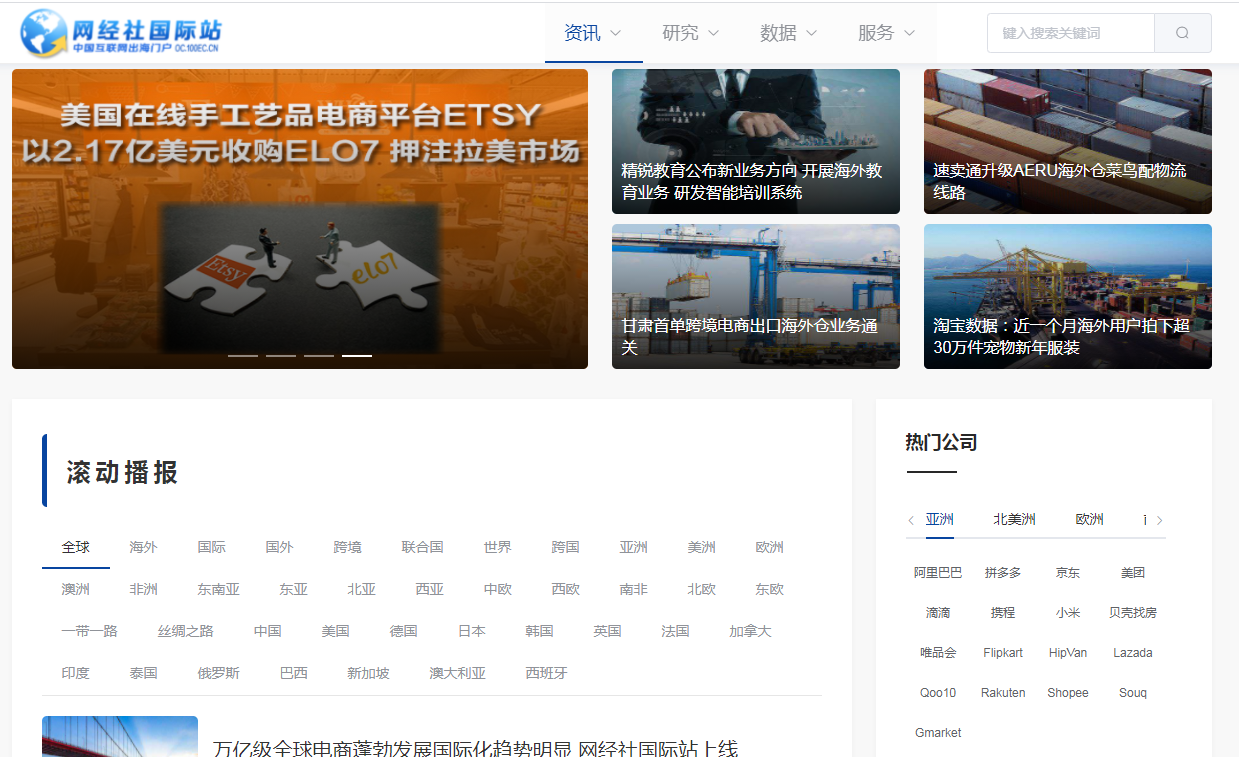Open the 美团 company link

pos(1133,573)
